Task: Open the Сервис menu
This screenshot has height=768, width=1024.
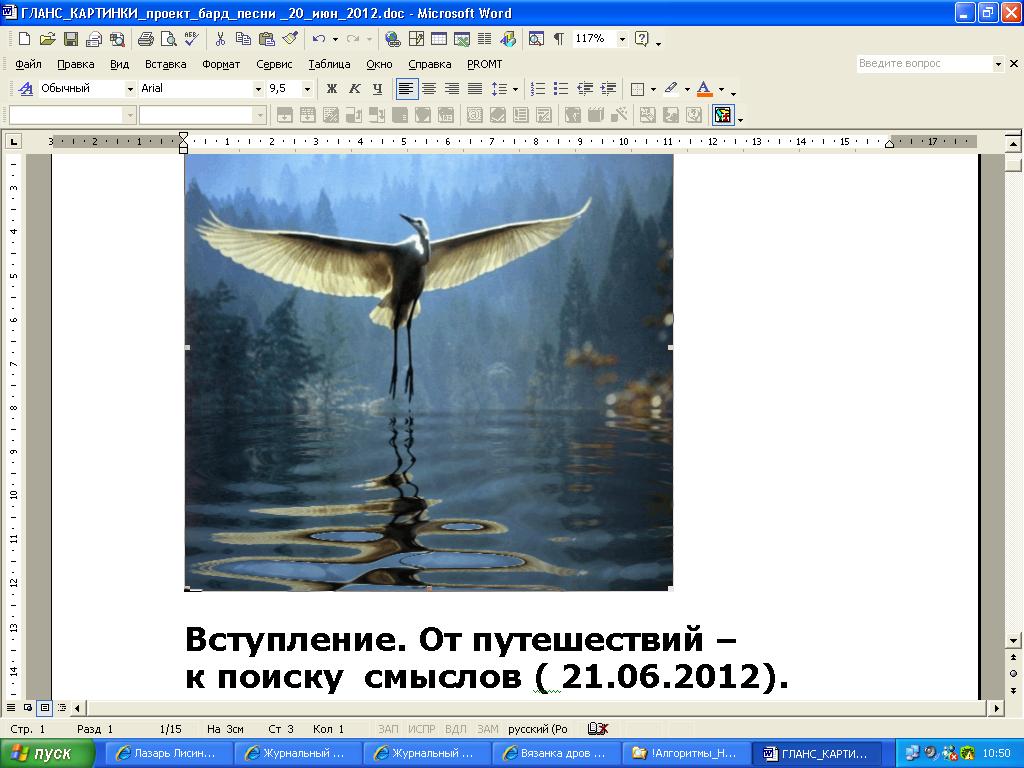Action: click(x=274, y=64)
